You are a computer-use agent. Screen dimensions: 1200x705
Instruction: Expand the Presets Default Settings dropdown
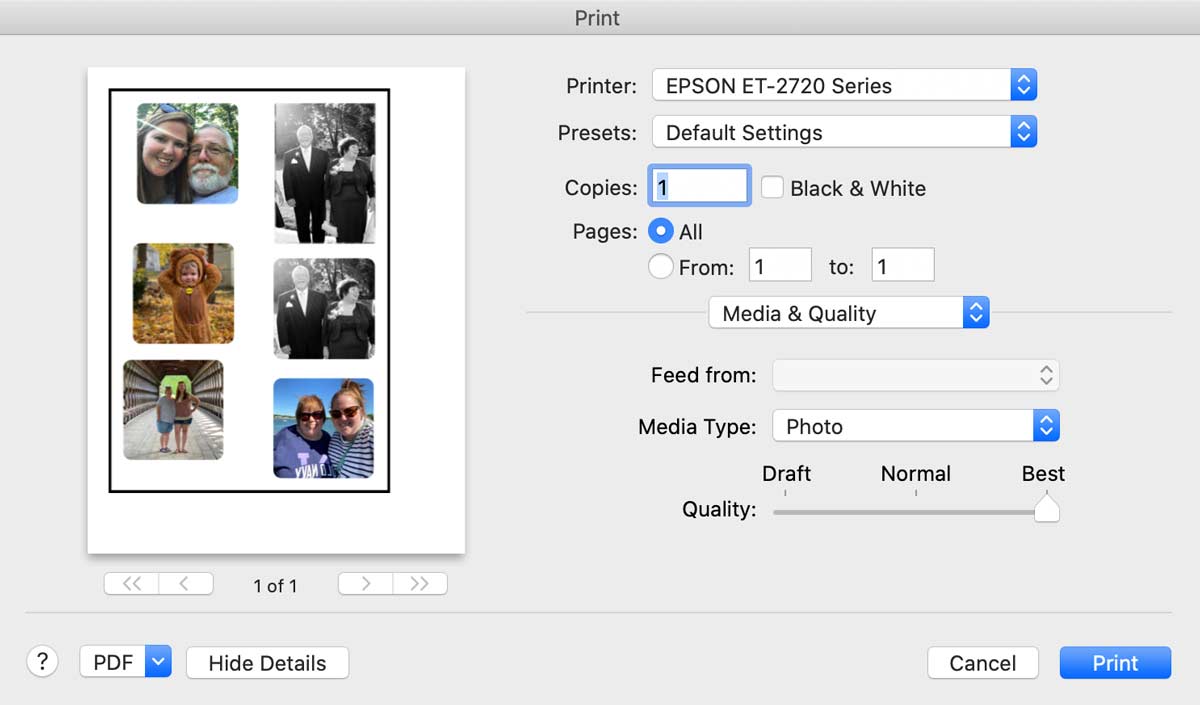[x=843, y=133]
